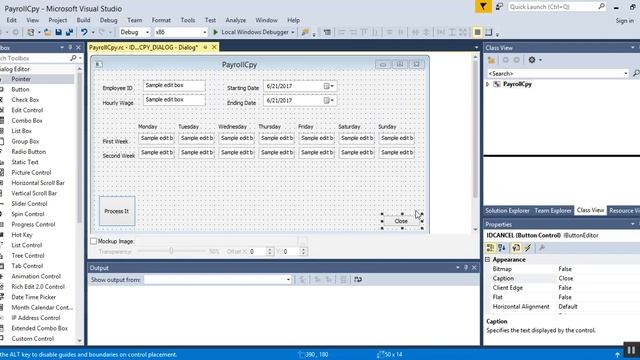The height and width of the screenshot is (360, 640).
Task: Click the PayrollCpy project icon in Class View
Action: (x=497, y=84)
